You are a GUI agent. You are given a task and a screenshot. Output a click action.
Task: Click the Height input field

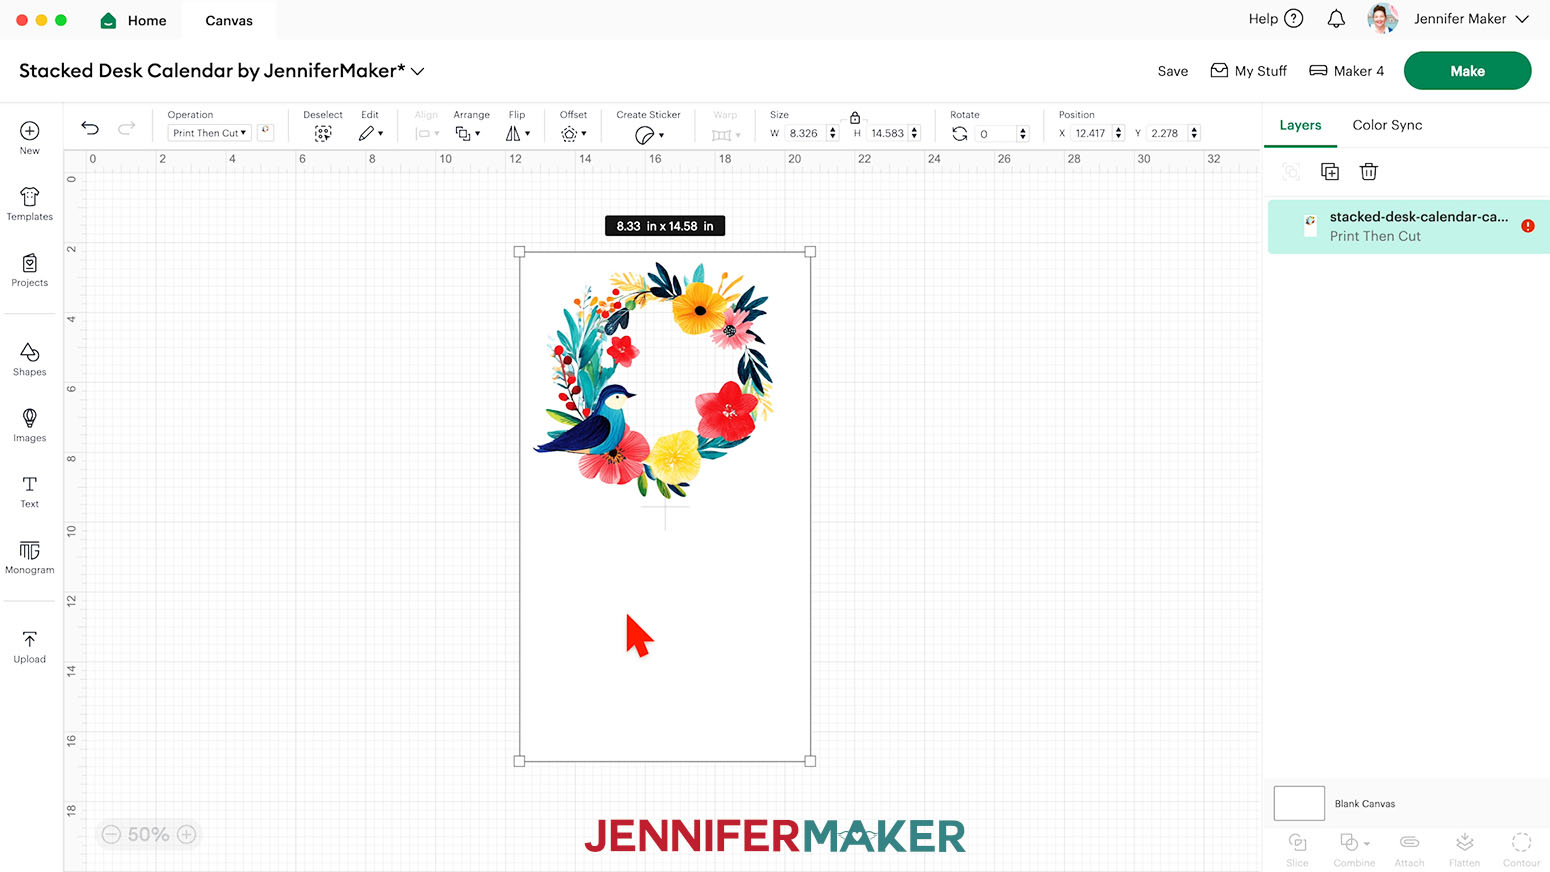point(888,133)
